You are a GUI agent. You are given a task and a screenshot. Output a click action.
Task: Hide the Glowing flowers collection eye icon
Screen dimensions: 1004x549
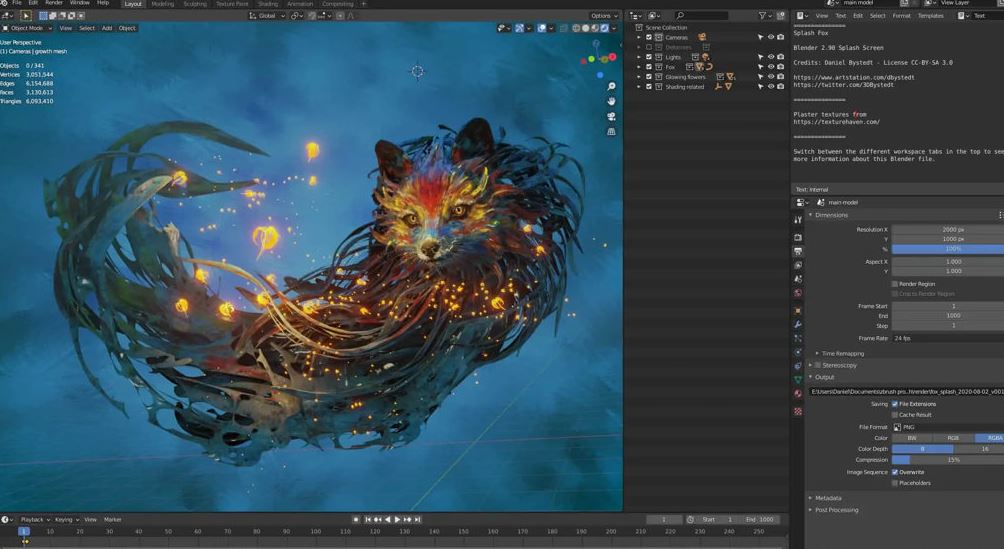[x=771, y=76]
